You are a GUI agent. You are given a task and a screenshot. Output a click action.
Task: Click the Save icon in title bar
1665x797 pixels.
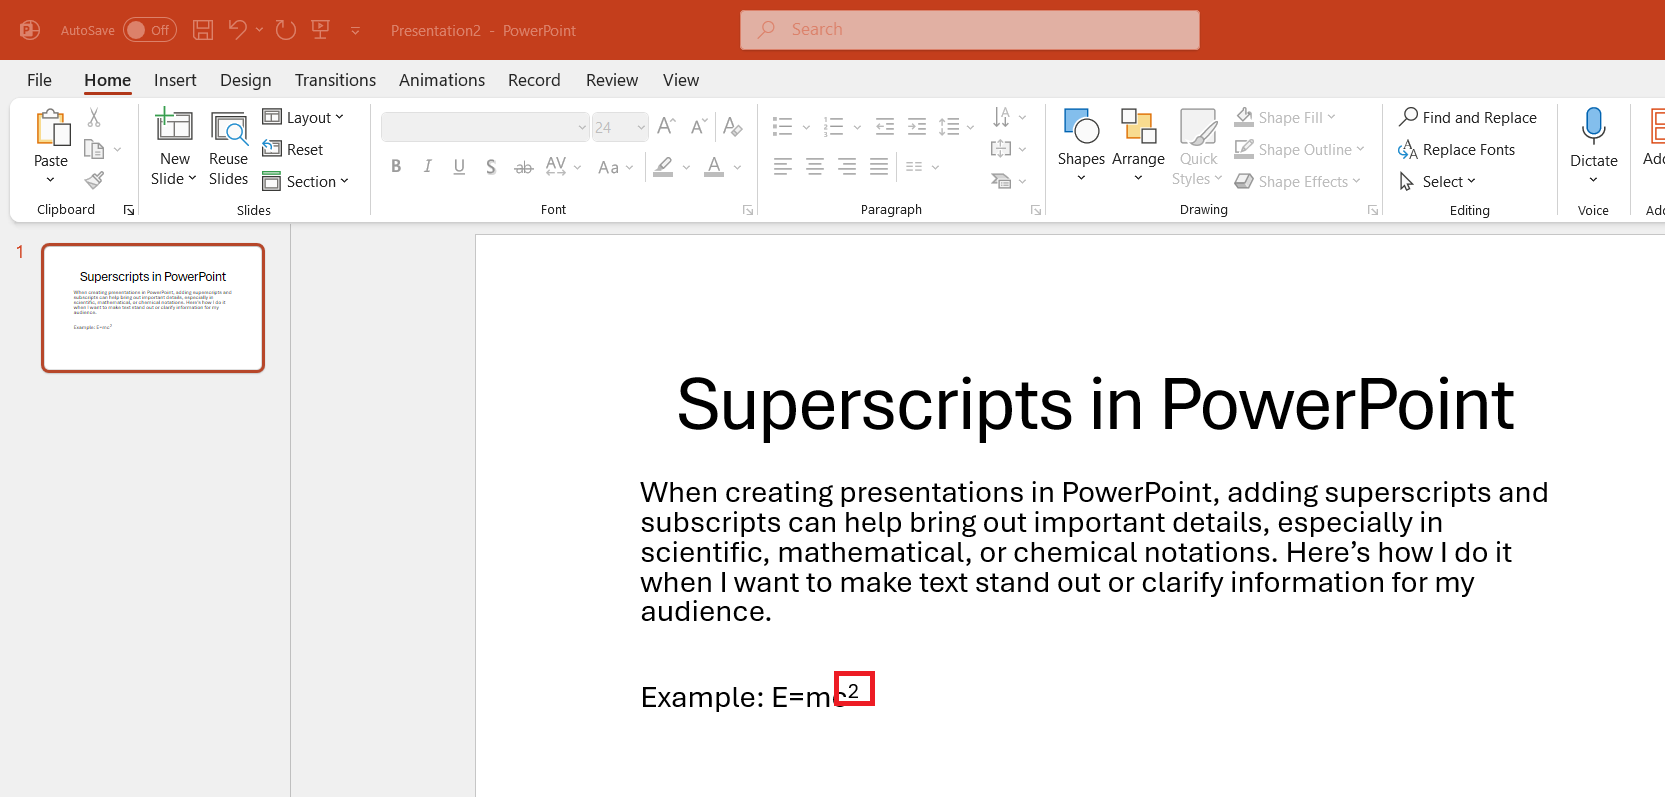click(x=203, y=30)
